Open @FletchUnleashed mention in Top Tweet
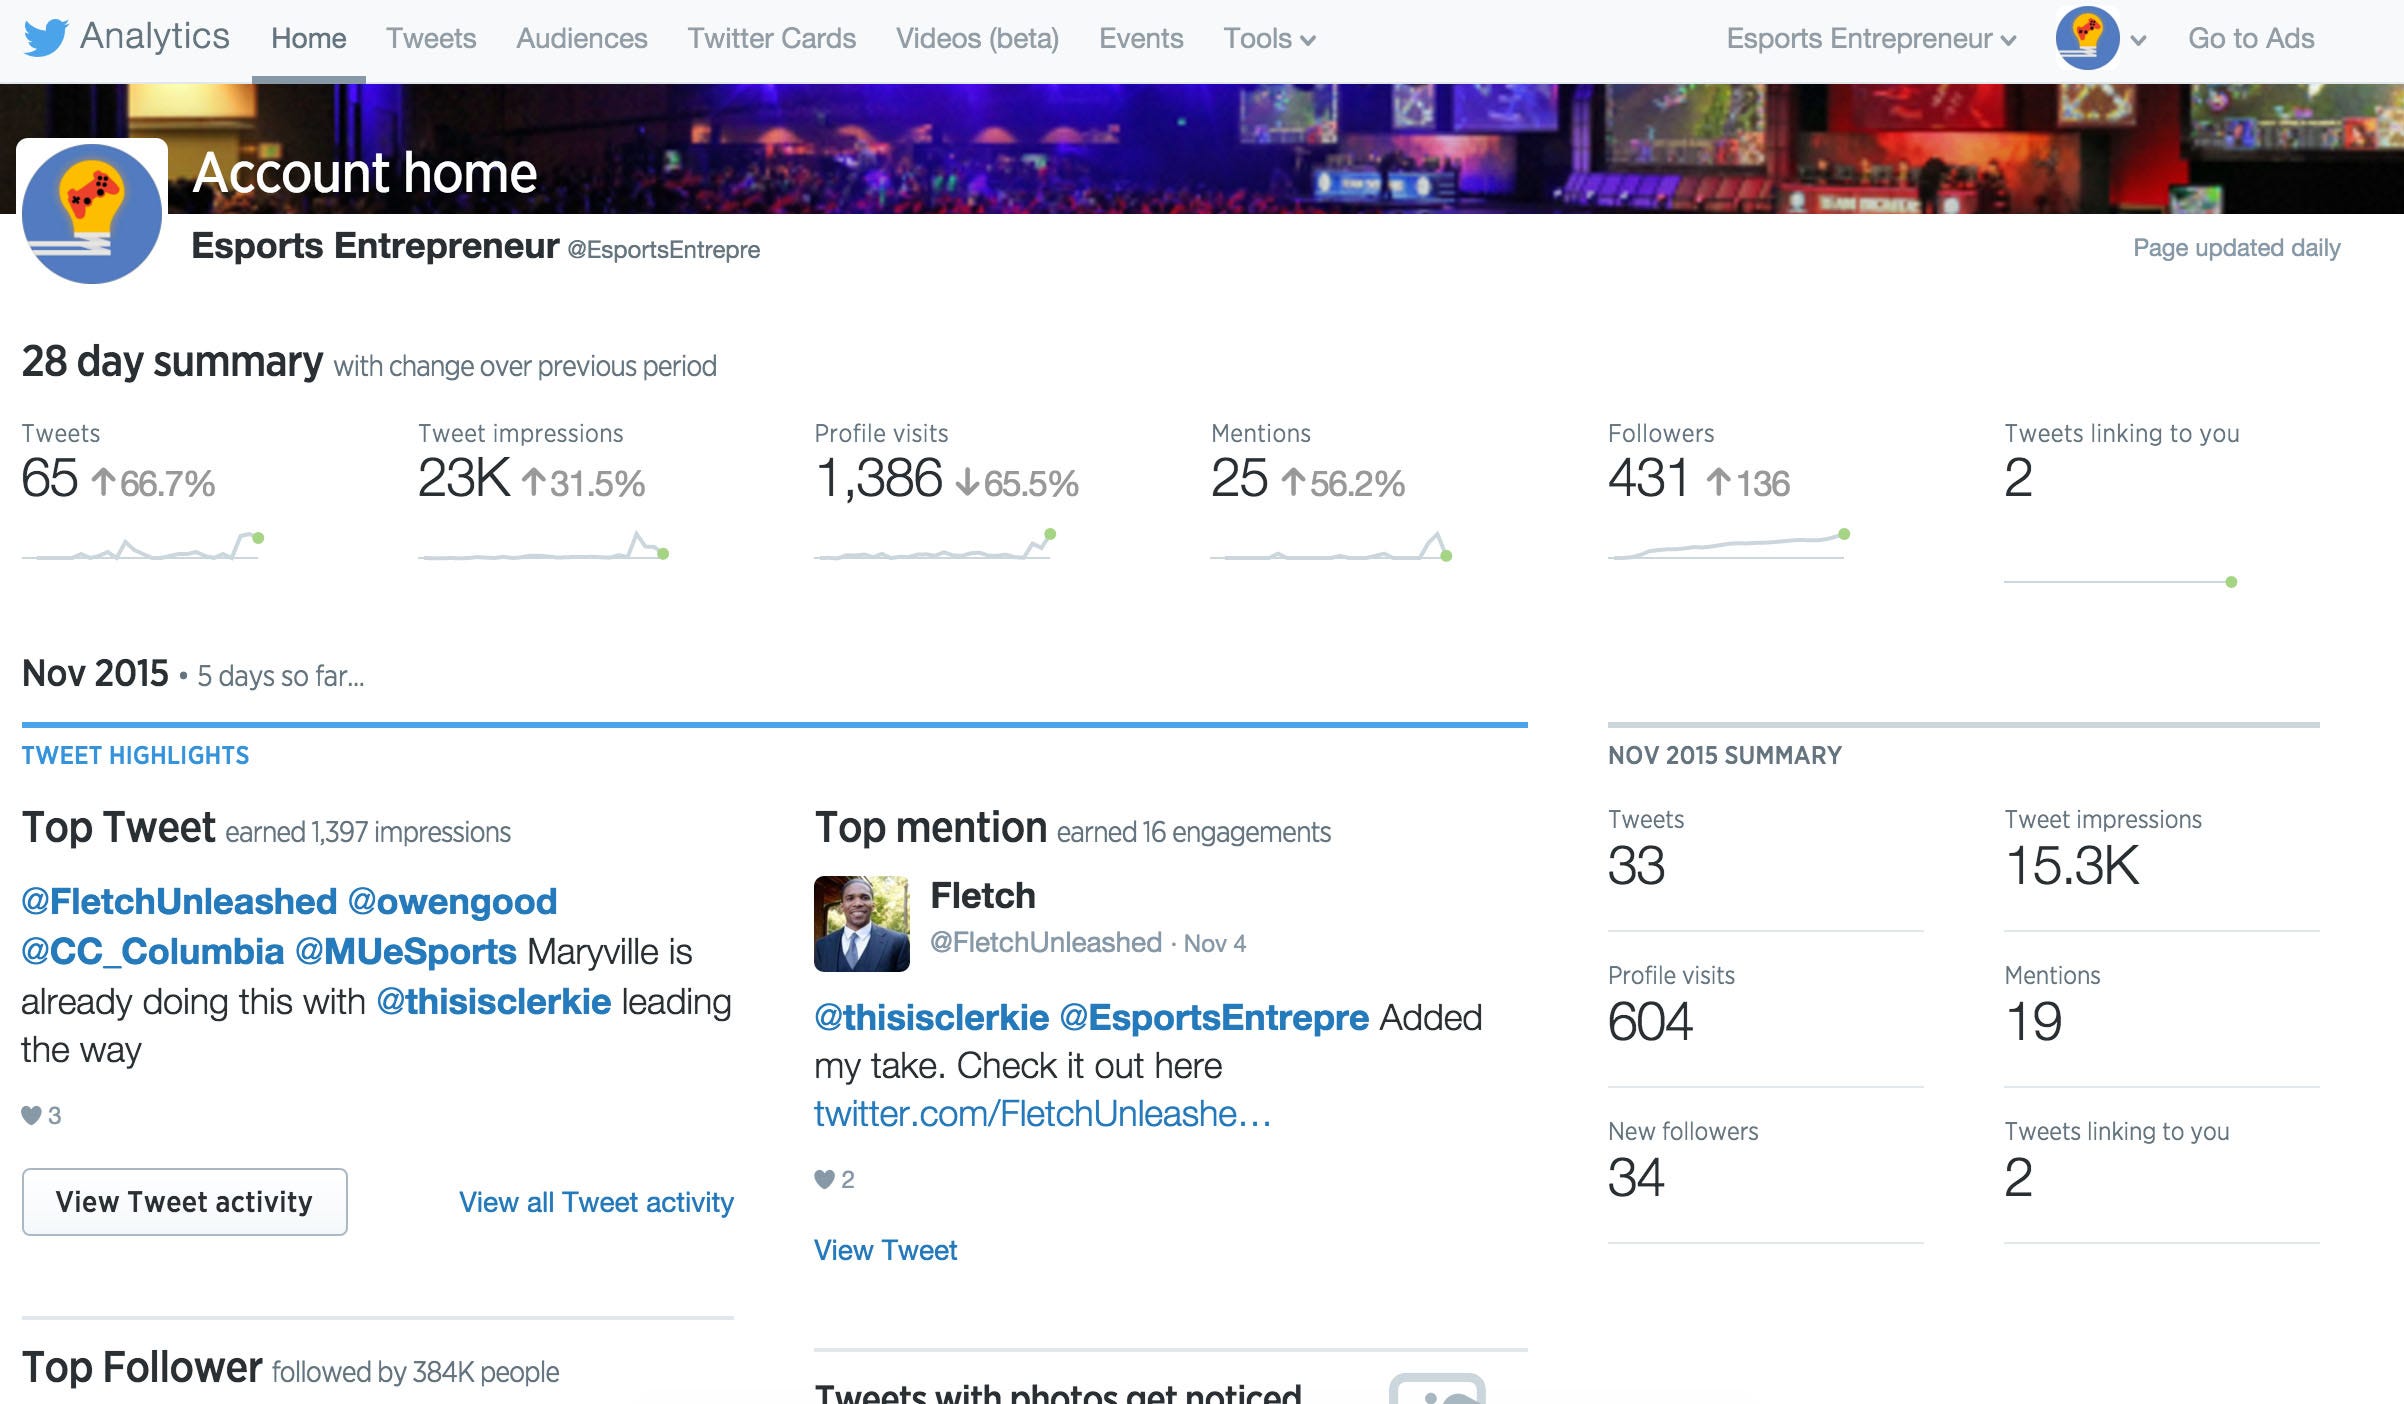 click(x=179, y=901)
